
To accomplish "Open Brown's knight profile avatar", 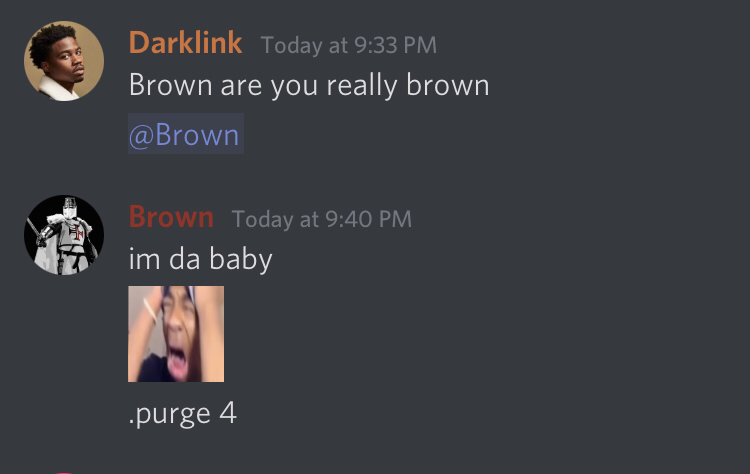I will tap(64, 235).
